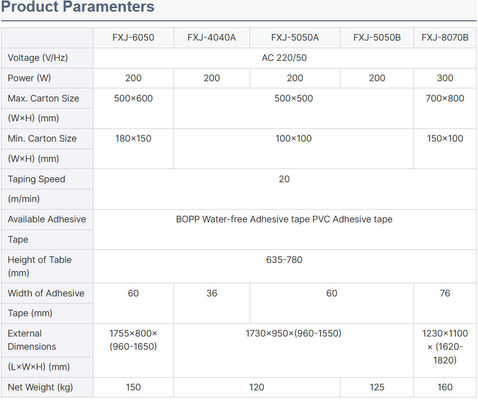Click the 700×800 max carton cell

point(445,109)
